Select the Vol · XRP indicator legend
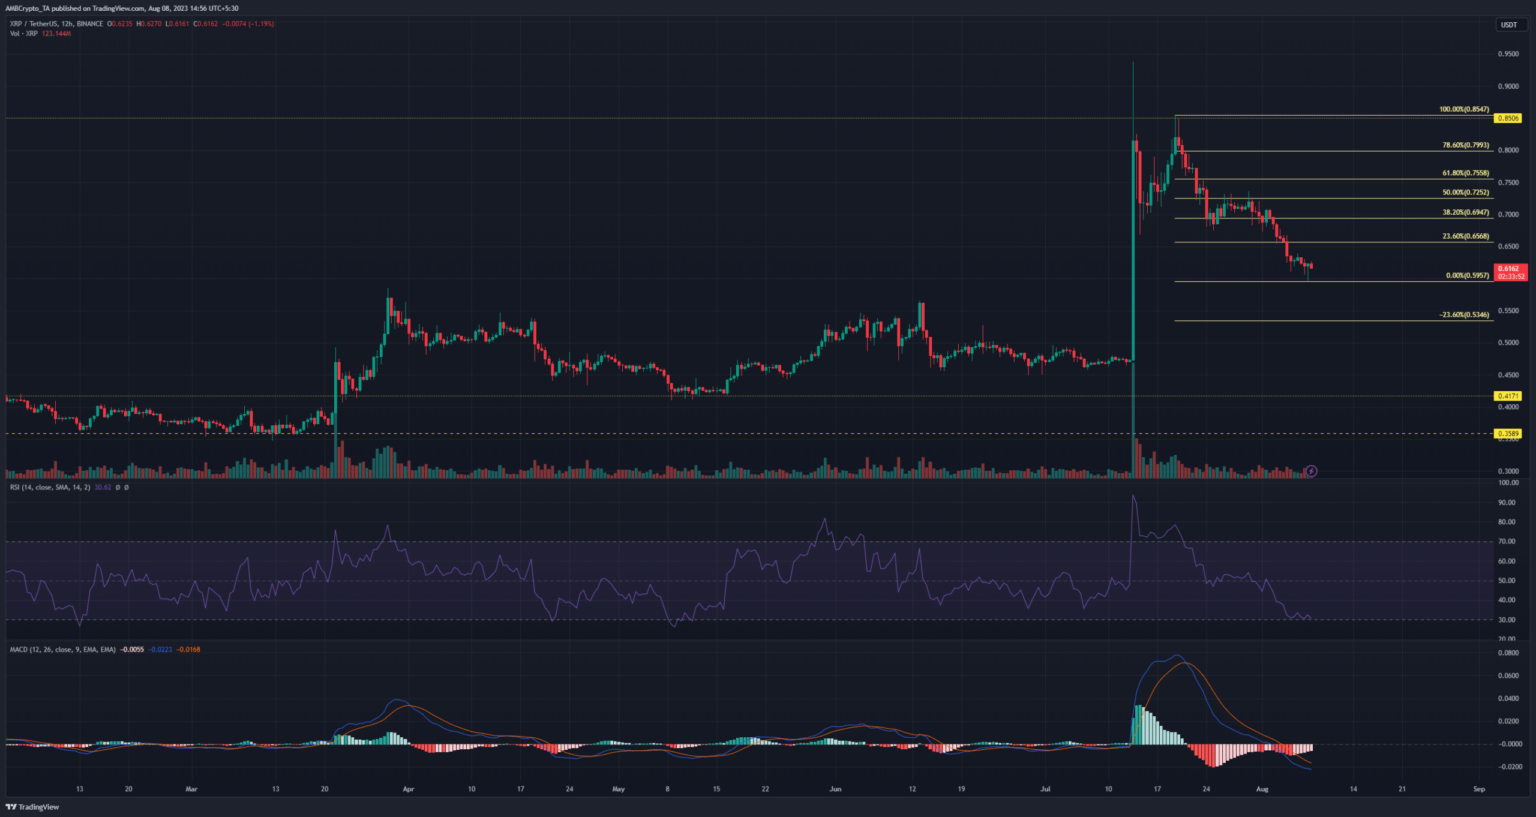Screen dimensions: 1536x817 coord(24,33)
